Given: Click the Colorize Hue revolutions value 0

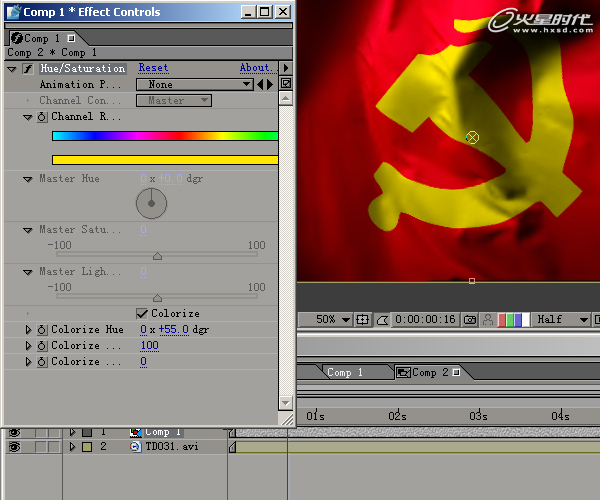Looking at the screenshot, I should coord(143,329).
